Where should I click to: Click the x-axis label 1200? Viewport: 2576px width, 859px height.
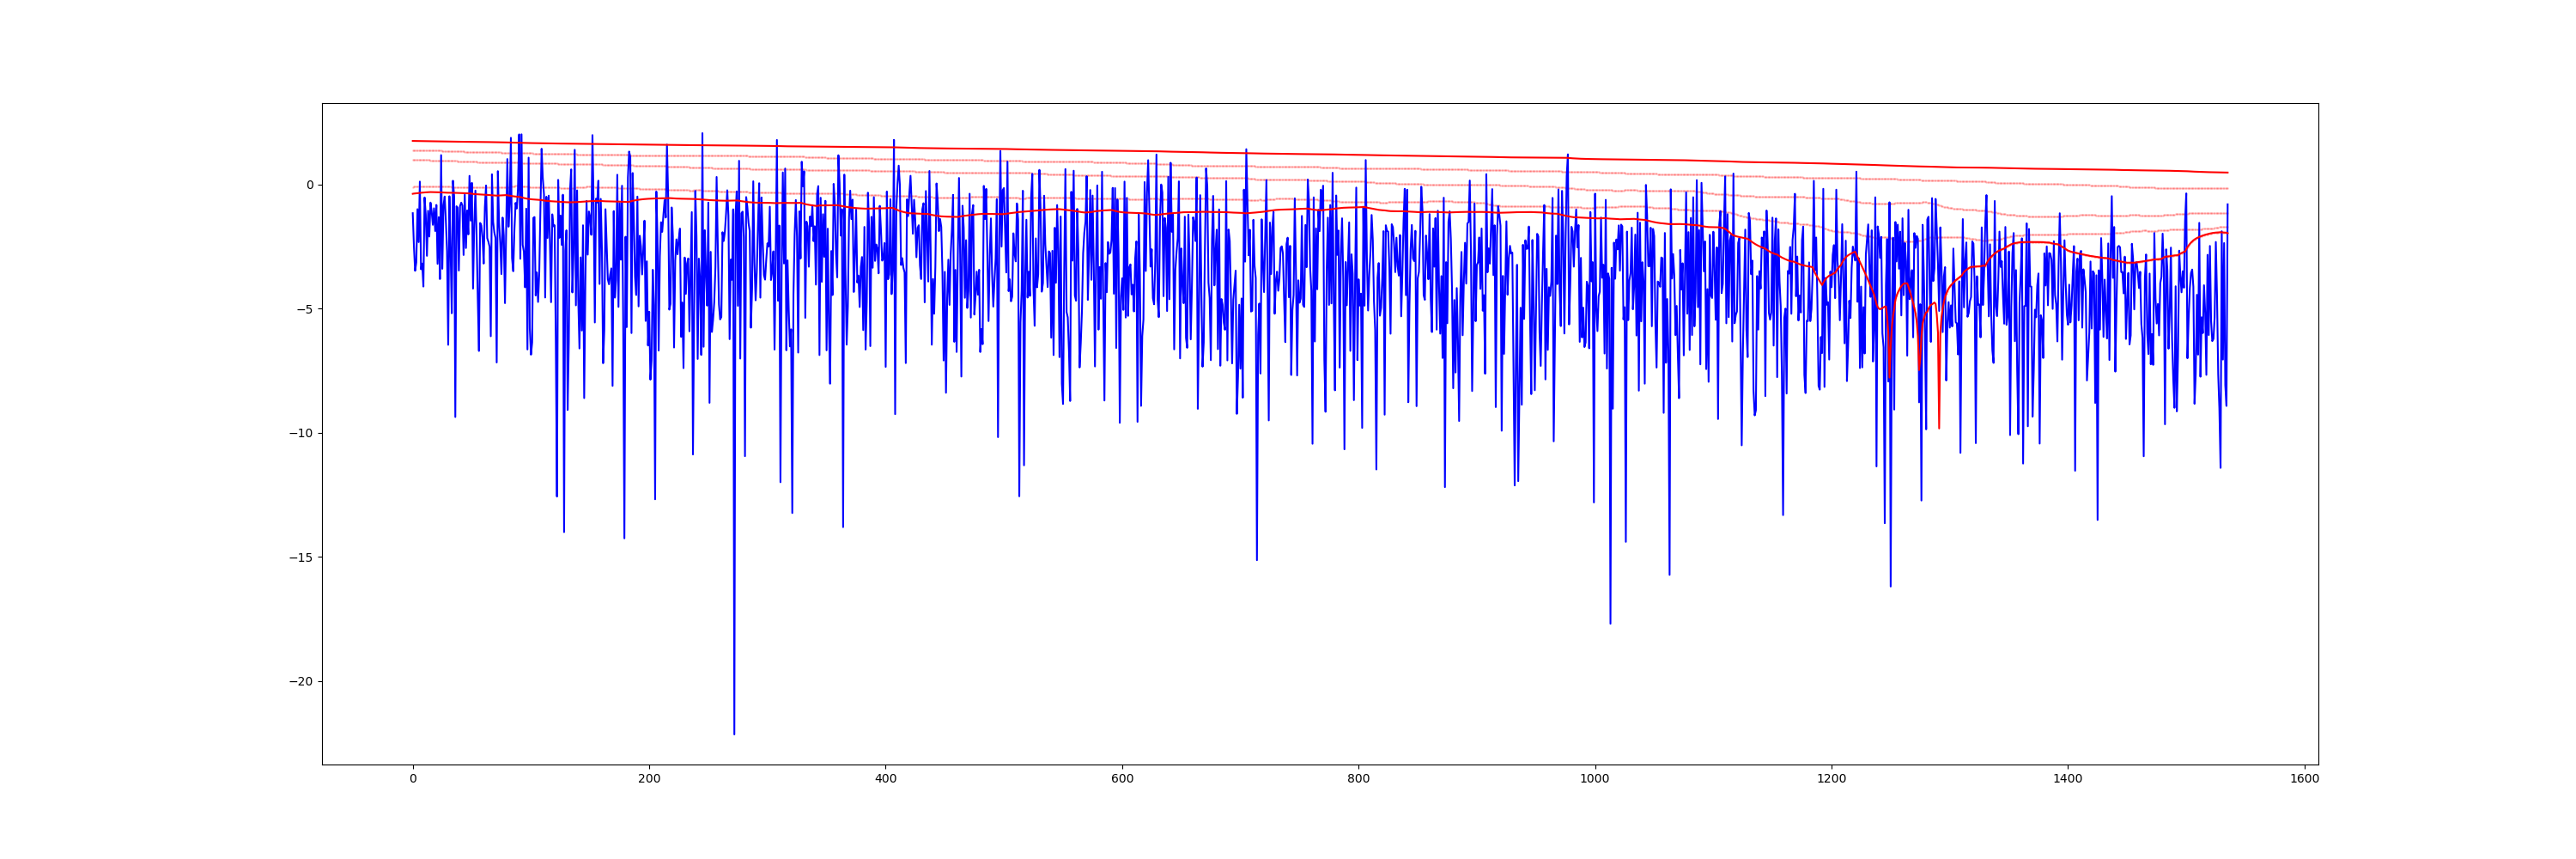click(1832, 779)
